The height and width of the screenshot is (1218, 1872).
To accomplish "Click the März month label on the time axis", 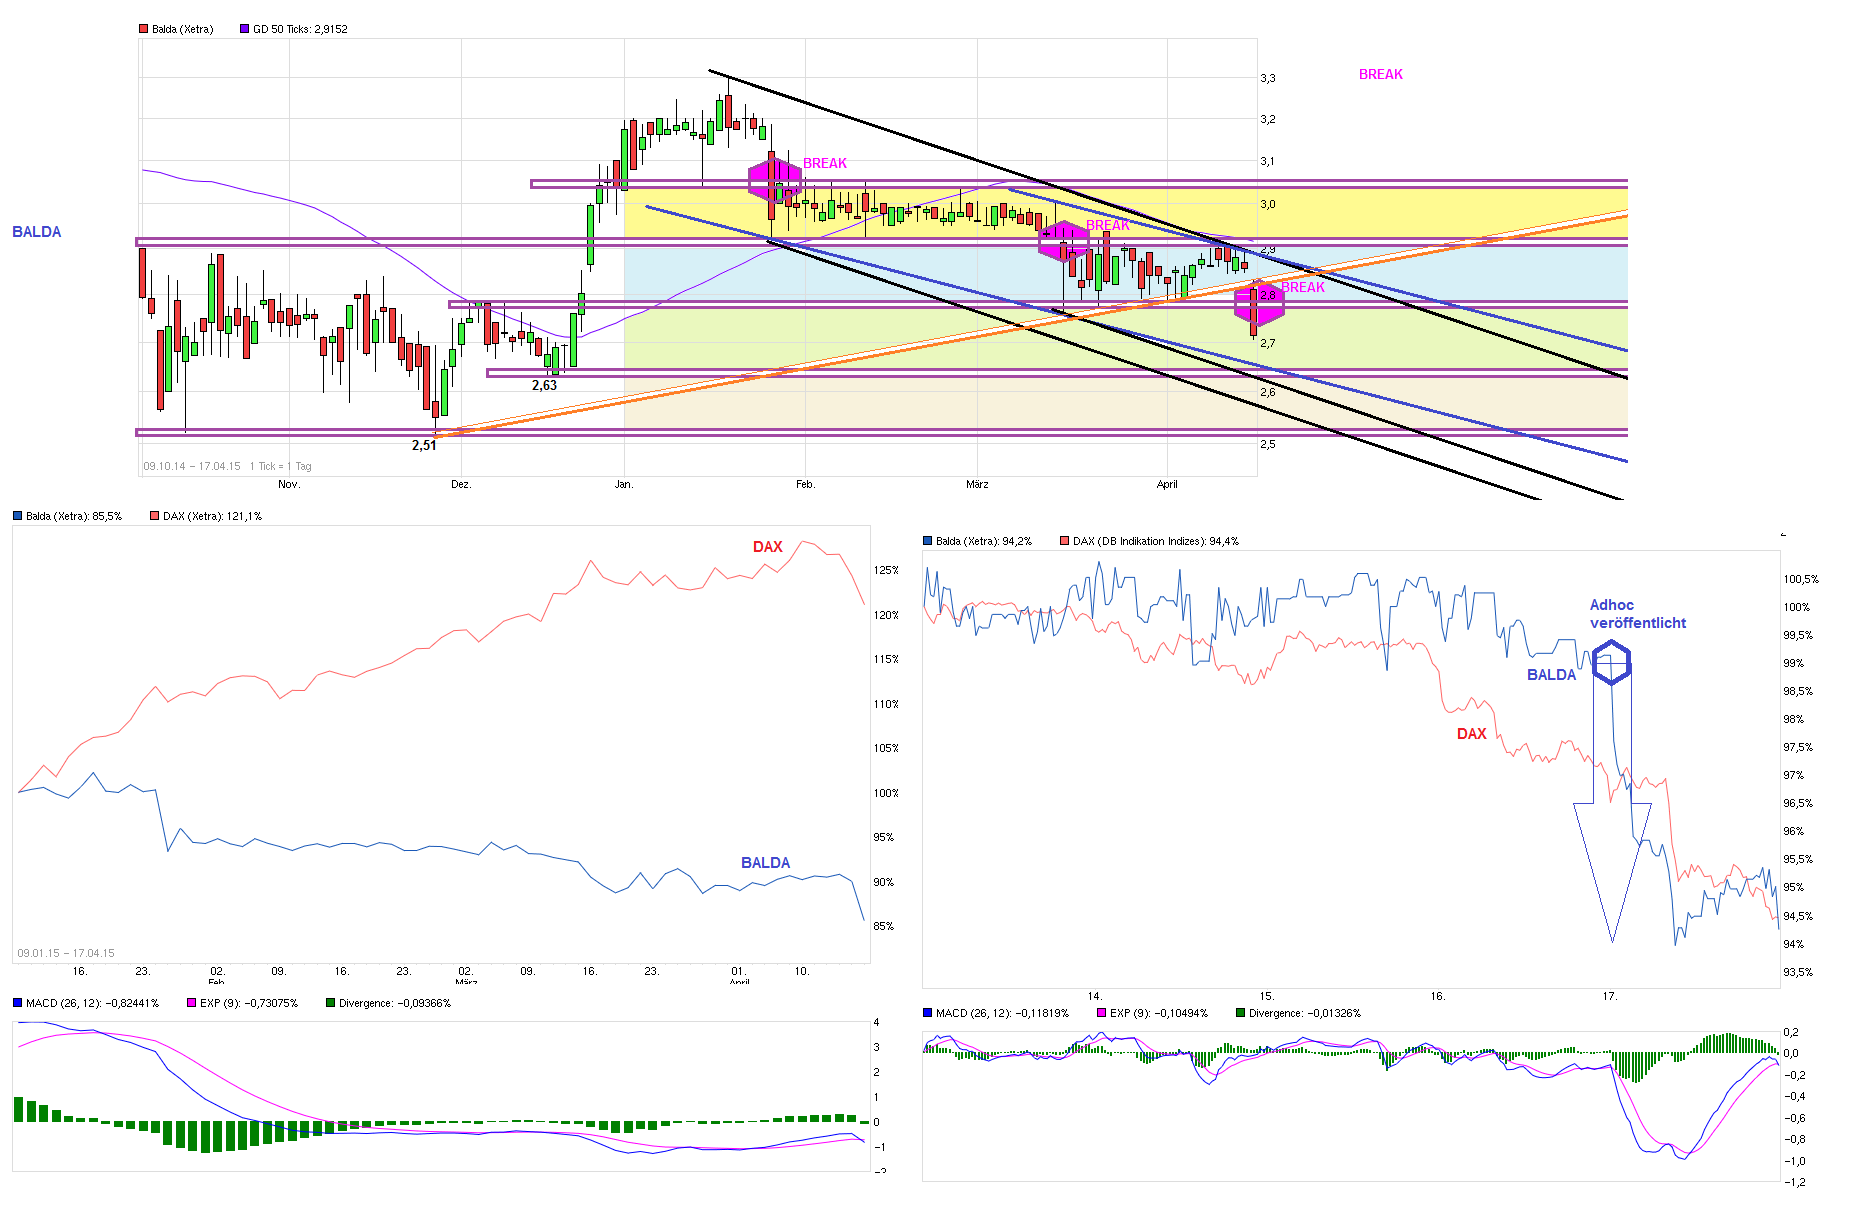I will 977,484.
